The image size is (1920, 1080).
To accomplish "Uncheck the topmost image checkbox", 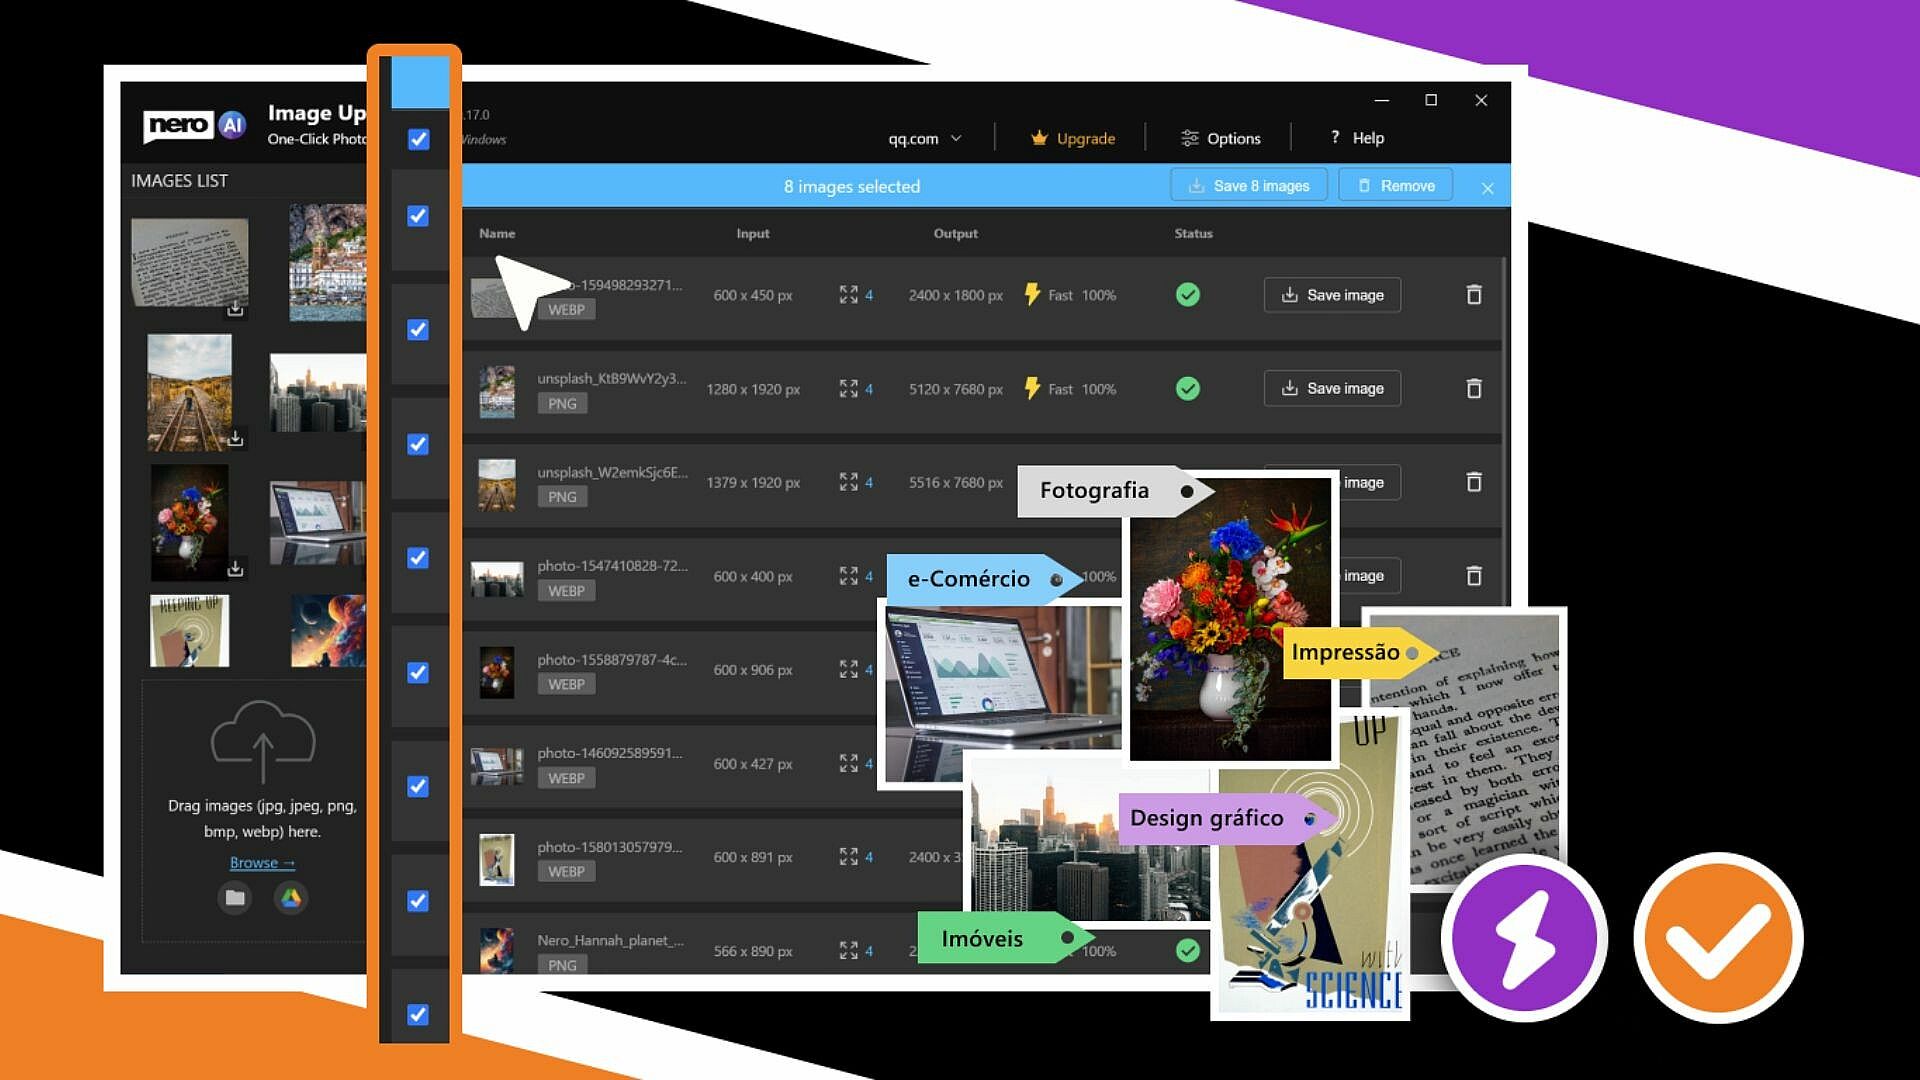I will tap(419, 139).
